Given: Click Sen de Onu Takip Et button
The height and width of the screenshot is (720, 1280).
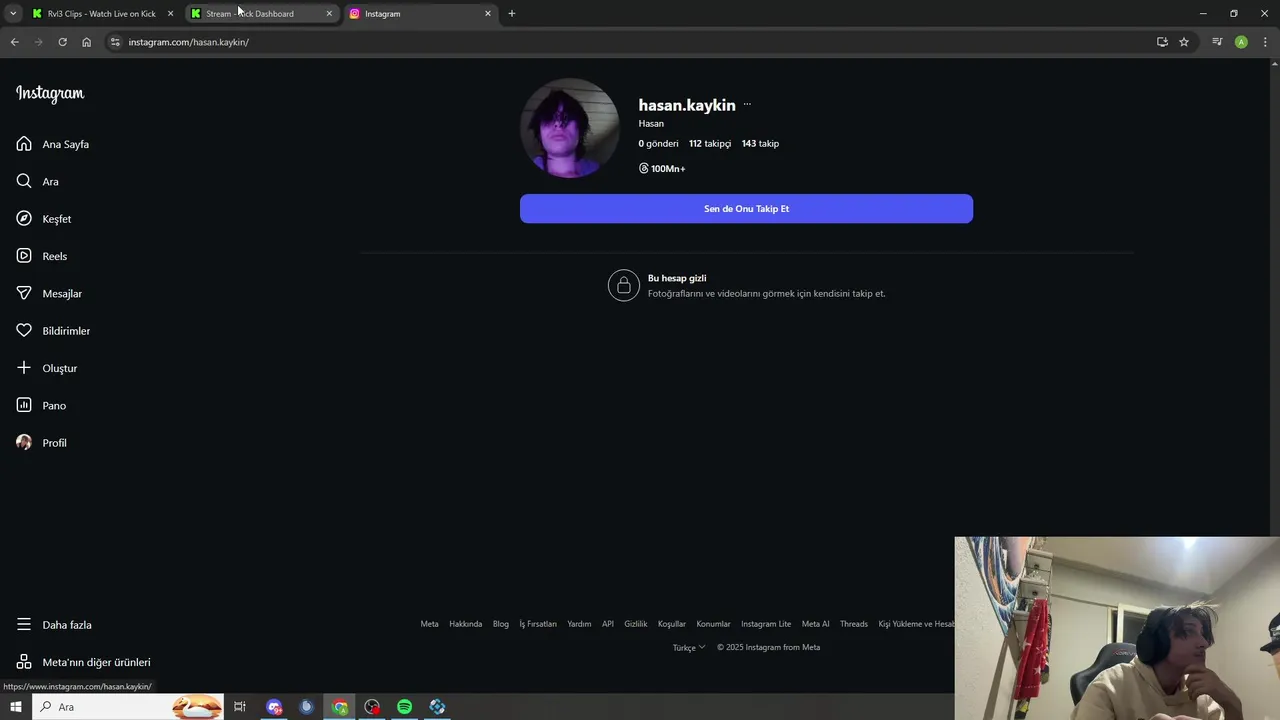Looking at the screenshot, I should click(746, 208).
